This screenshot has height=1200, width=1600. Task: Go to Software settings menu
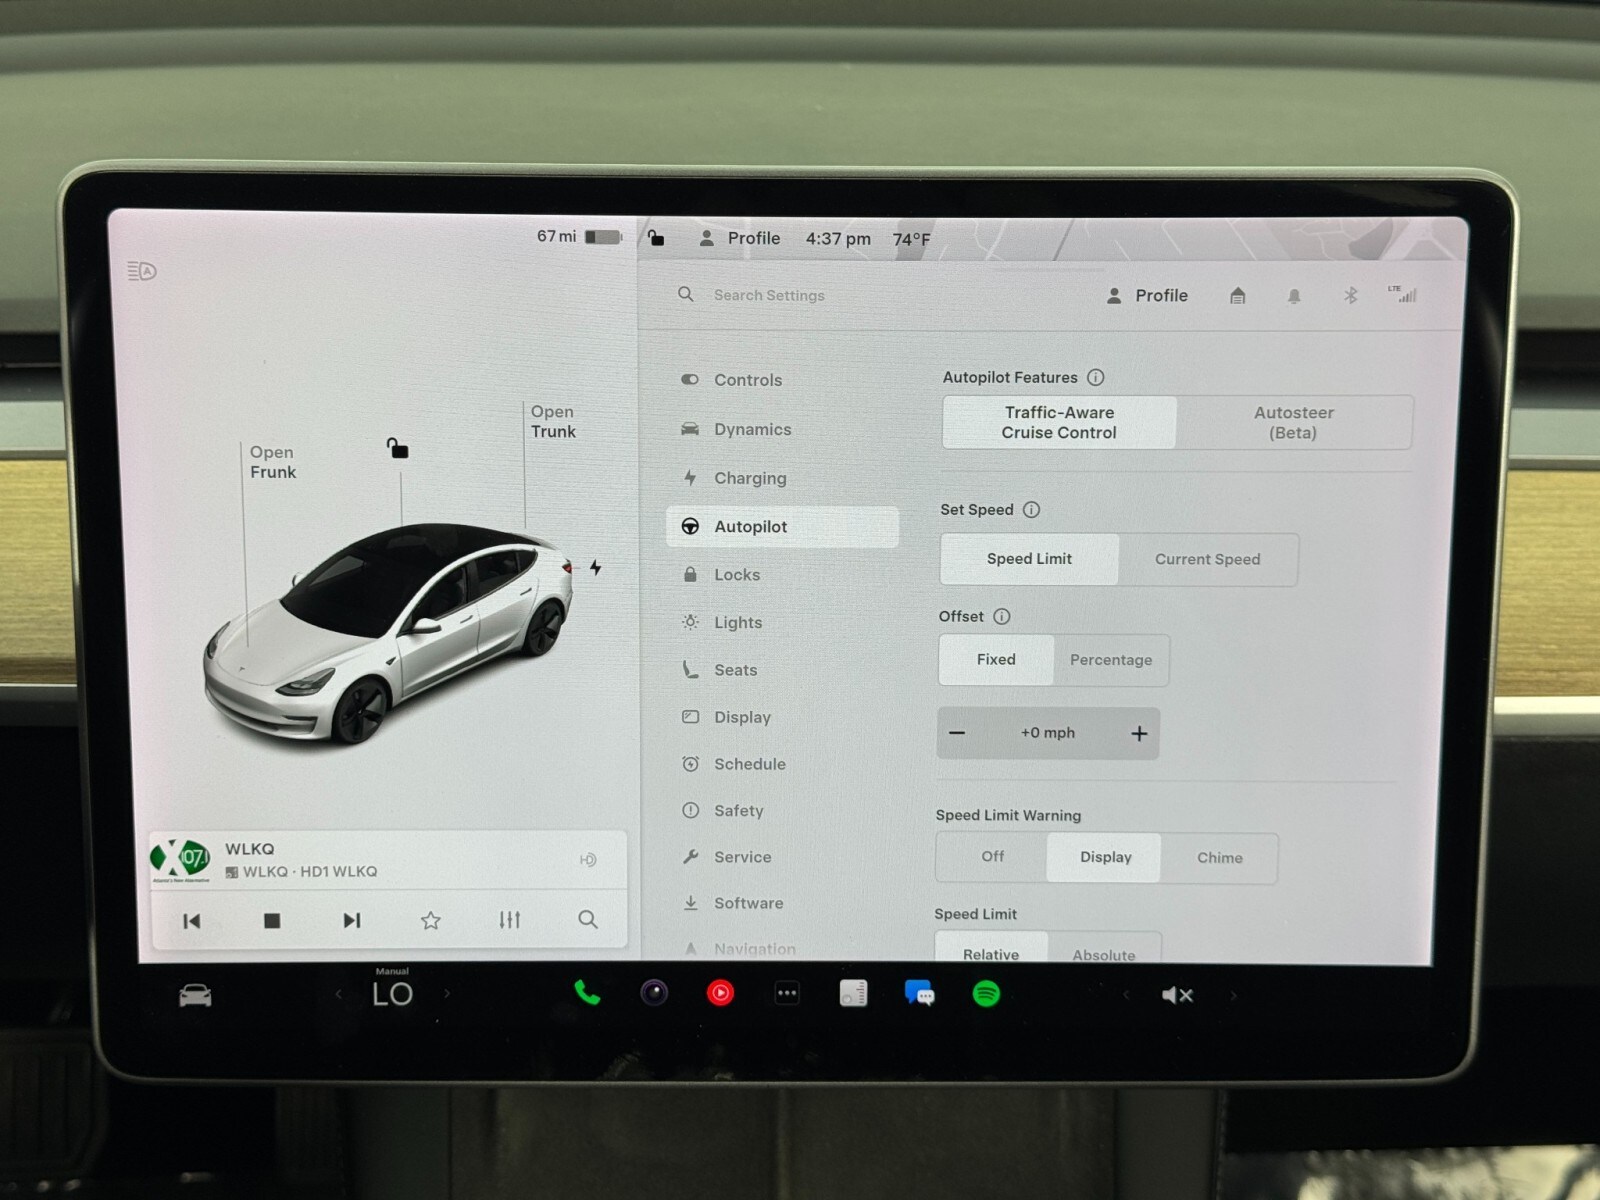[x=748, y=903]
